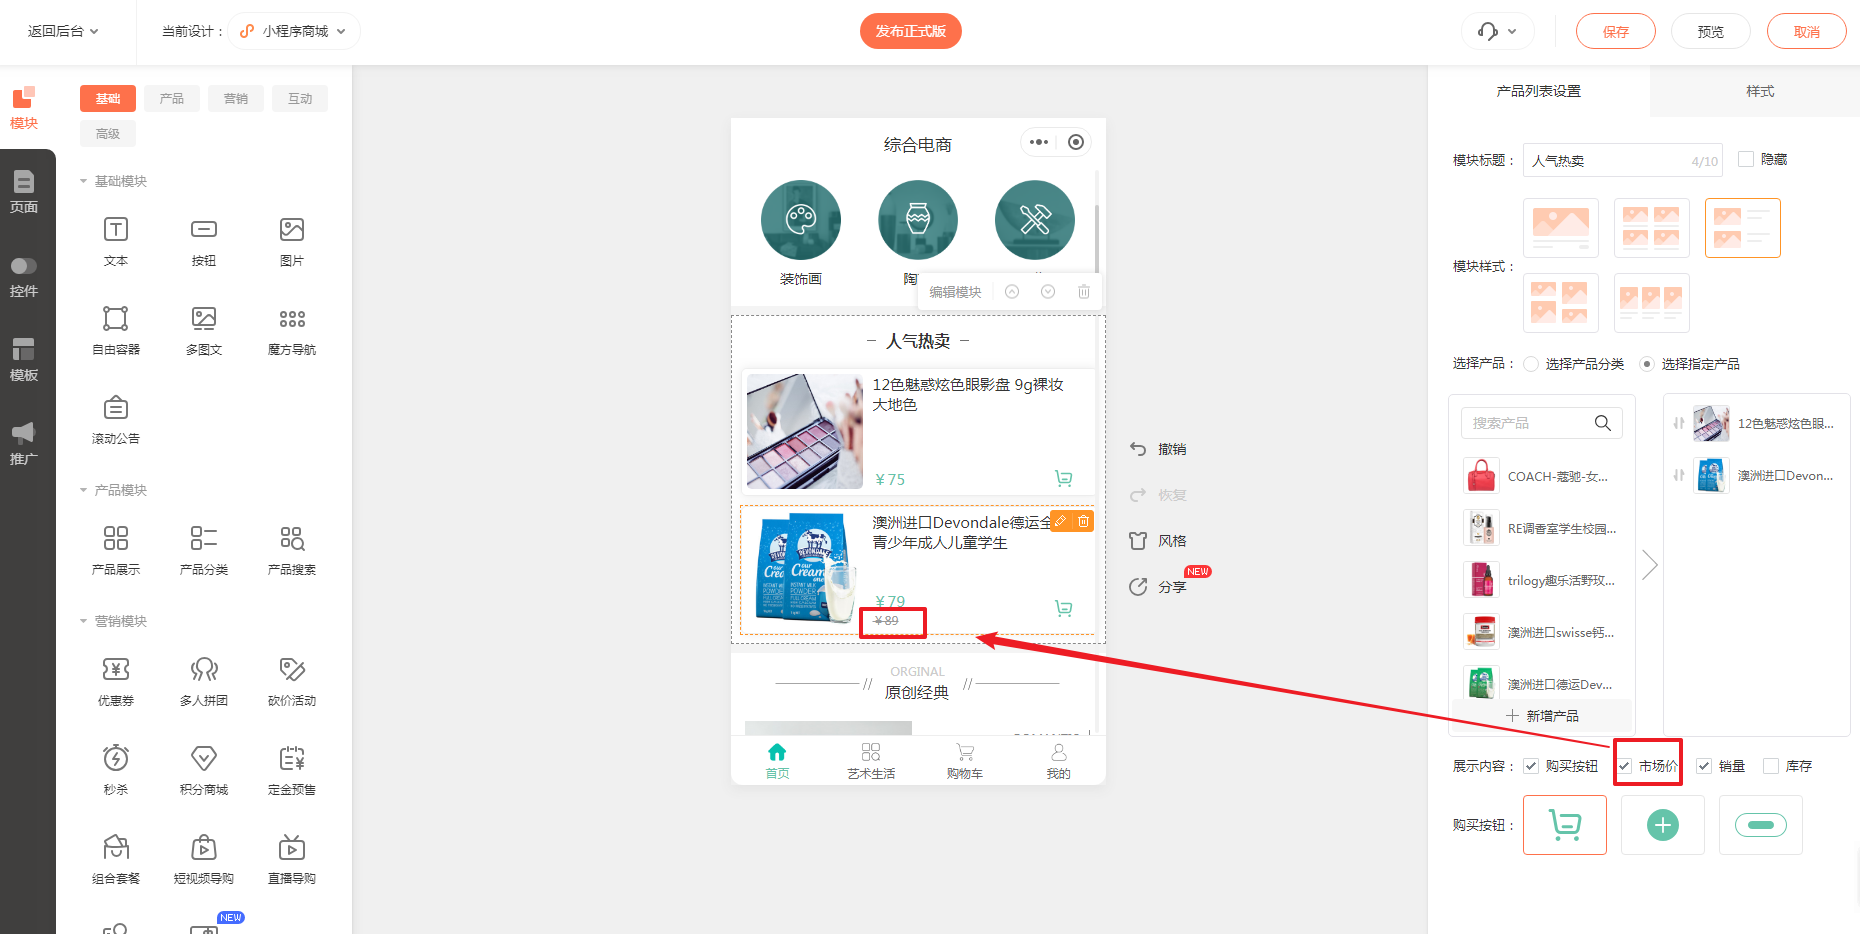Switch to the 样式 tab
This screenshot has width=1860, height=934.
coord(1759,91)
